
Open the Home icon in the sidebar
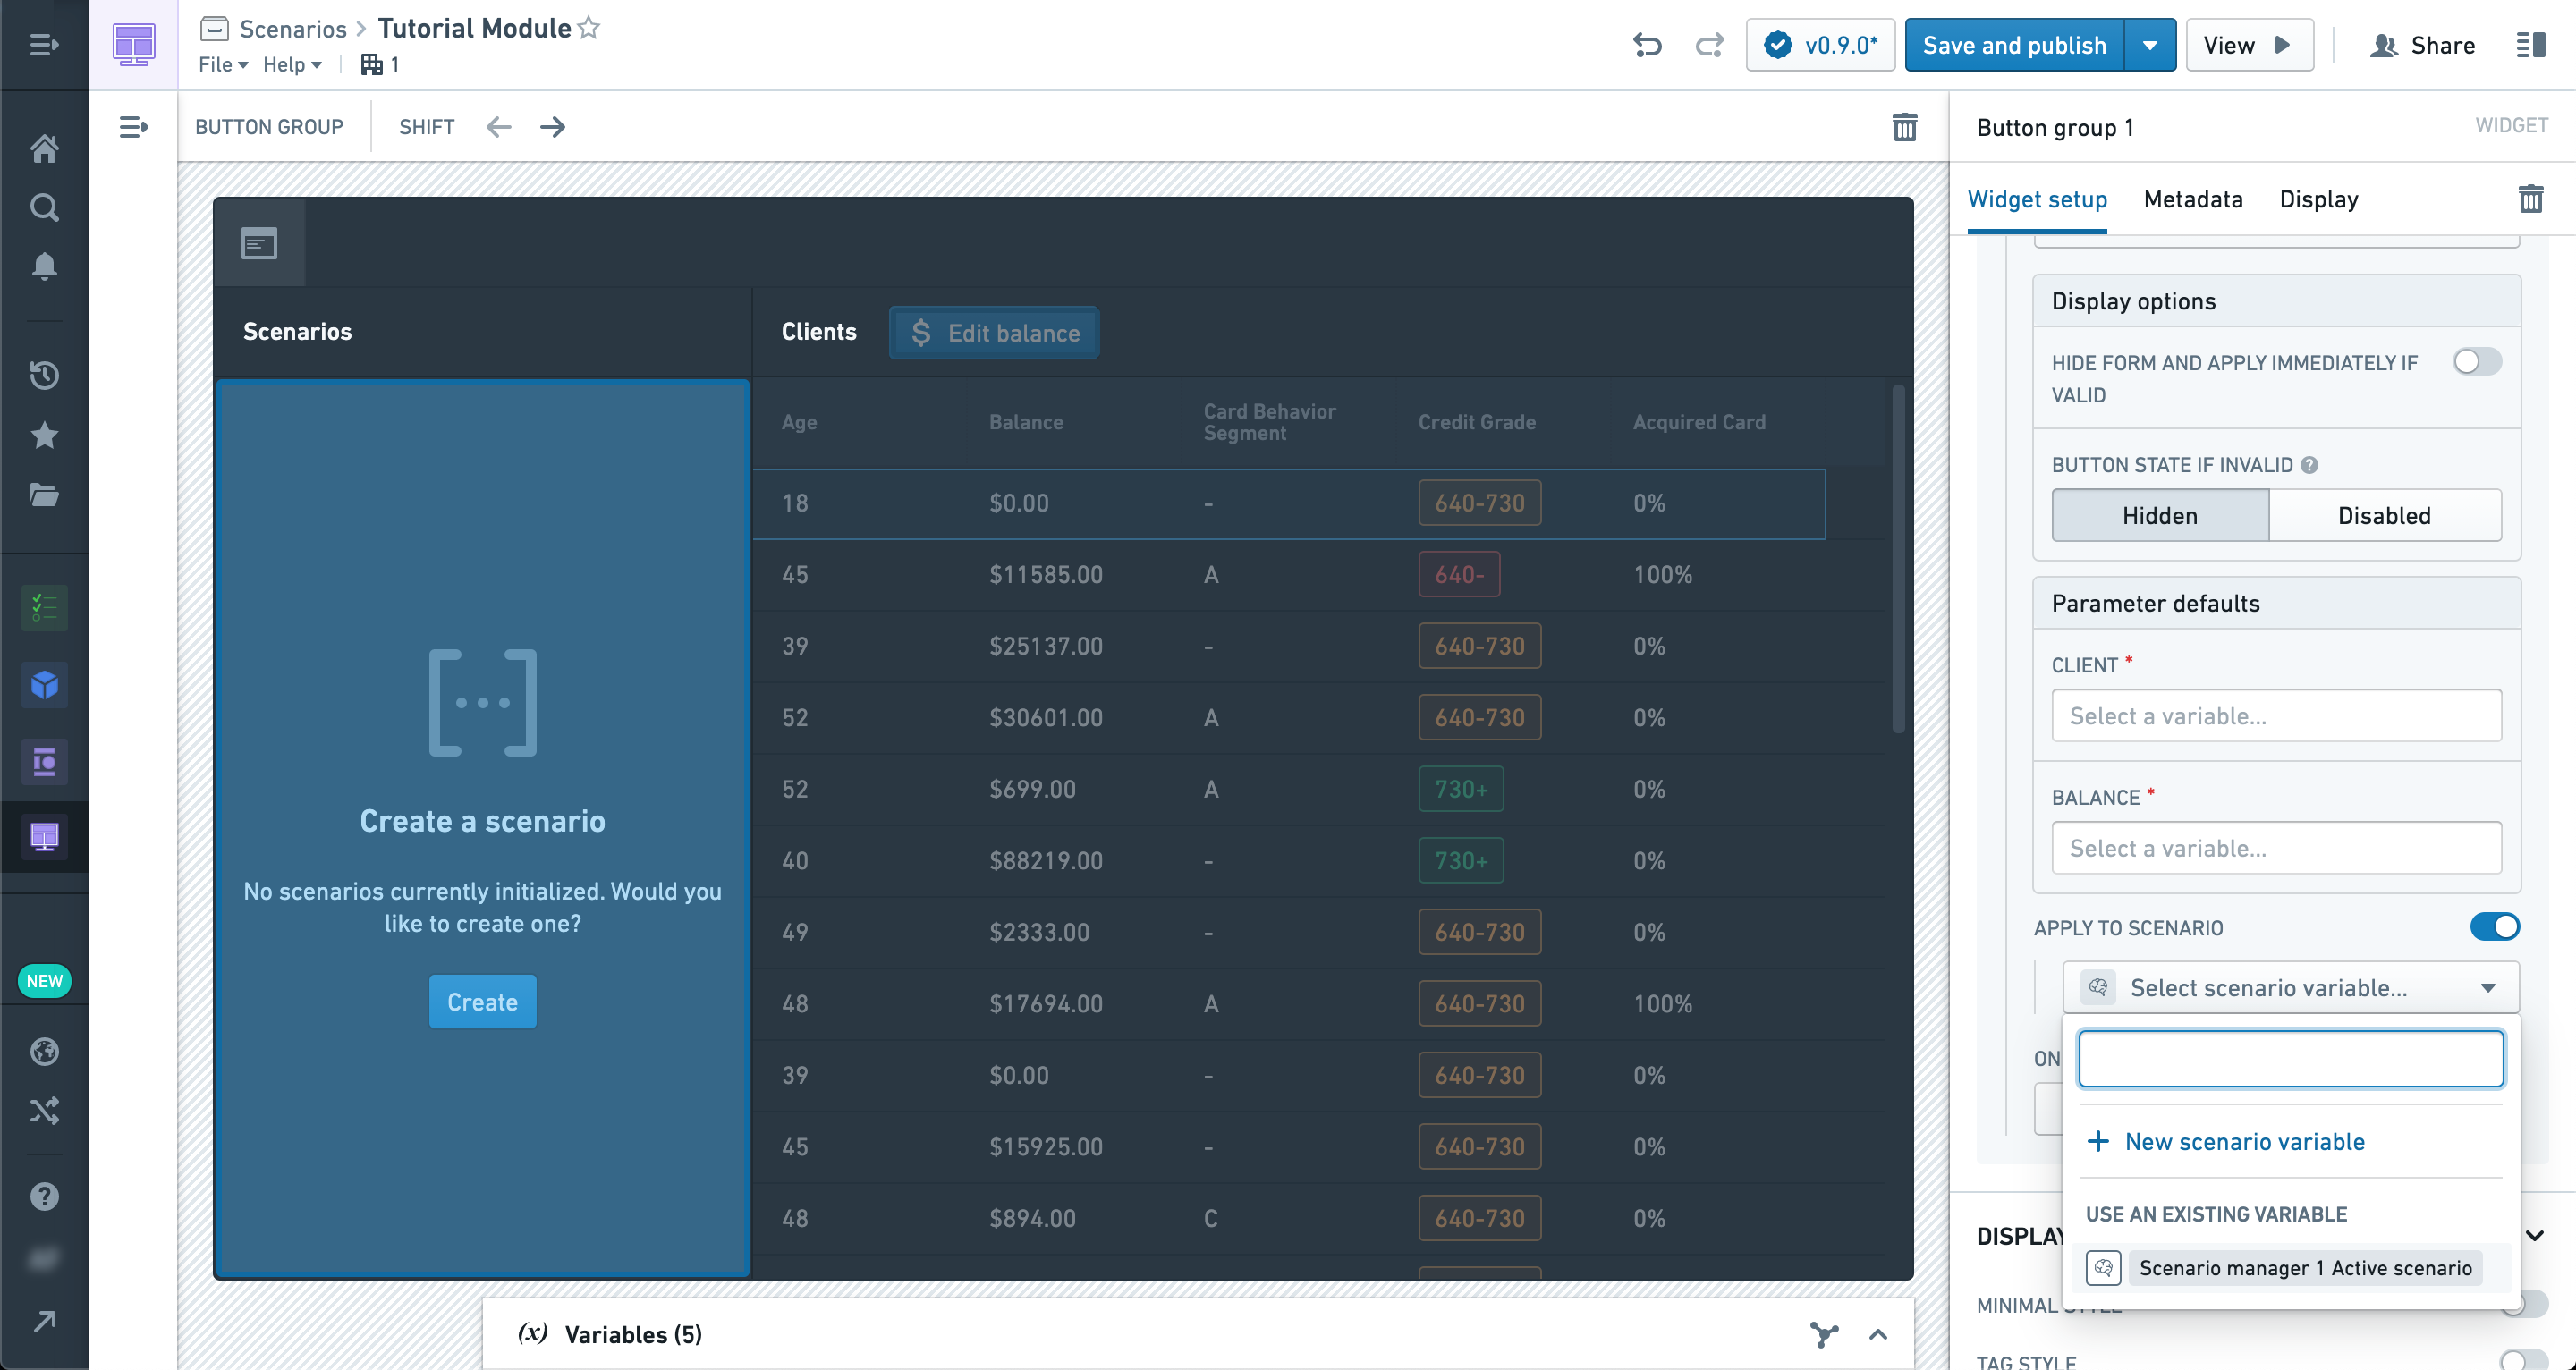pyautogui.click(x=44, y=148)
